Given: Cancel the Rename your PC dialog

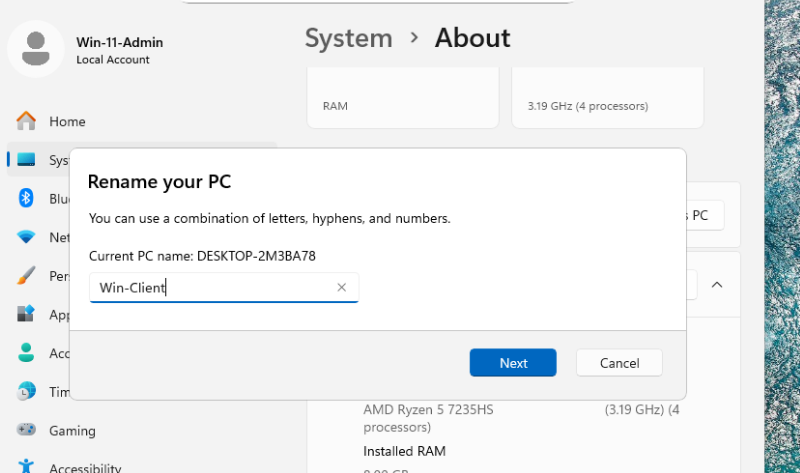Looking at the screenshot, I should (x=619, y=363).
